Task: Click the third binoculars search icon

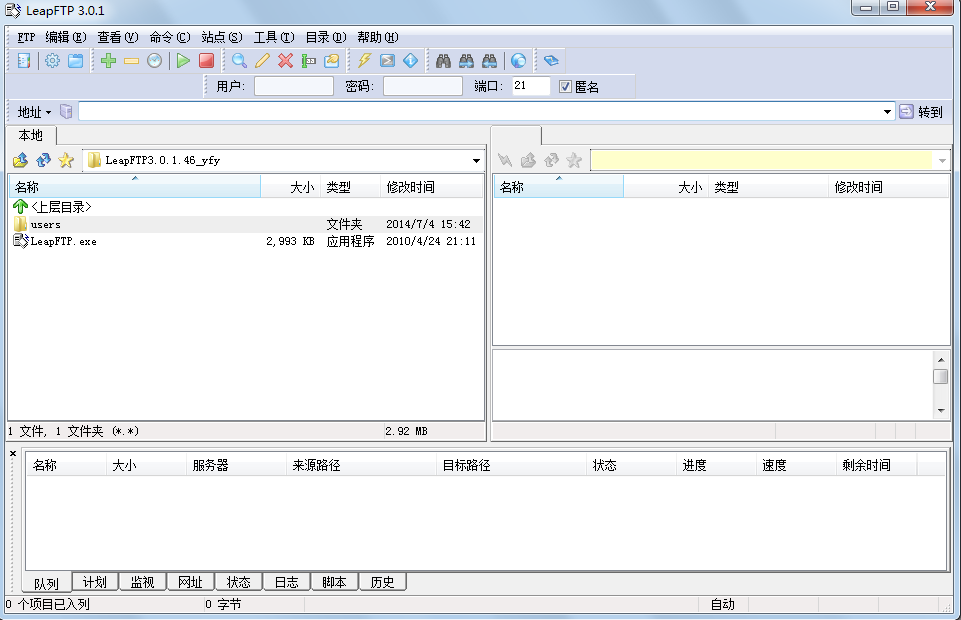Action: 489,61
